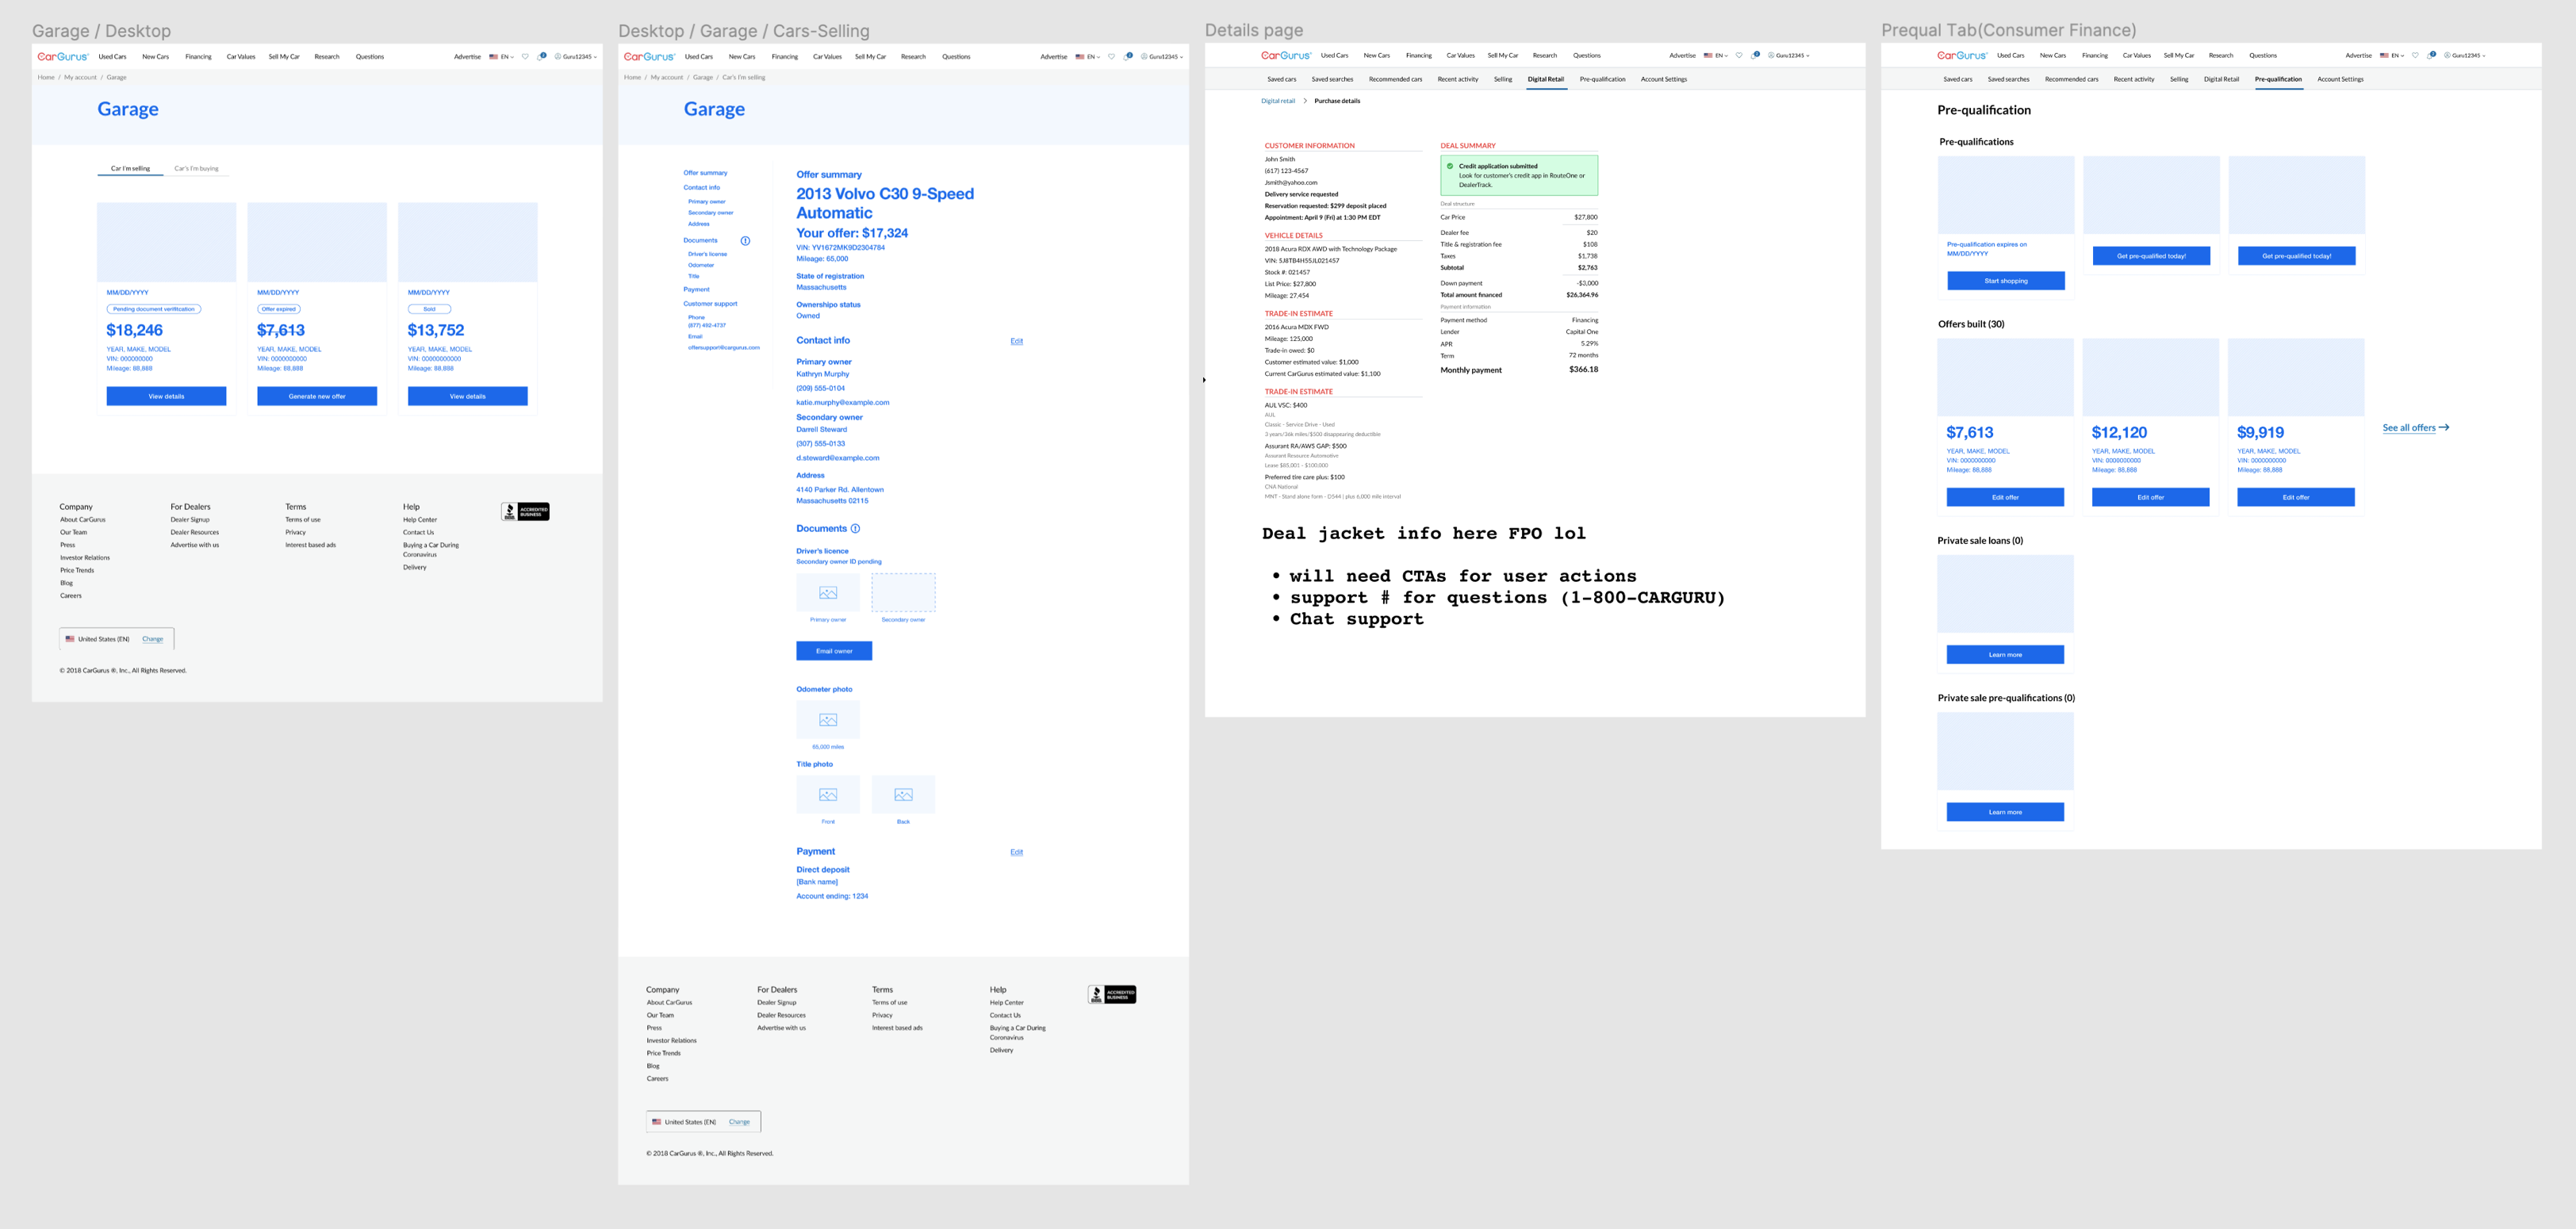Click green check icon in Credit application banner
2576x1229 pixels.
coord(1450,167)
